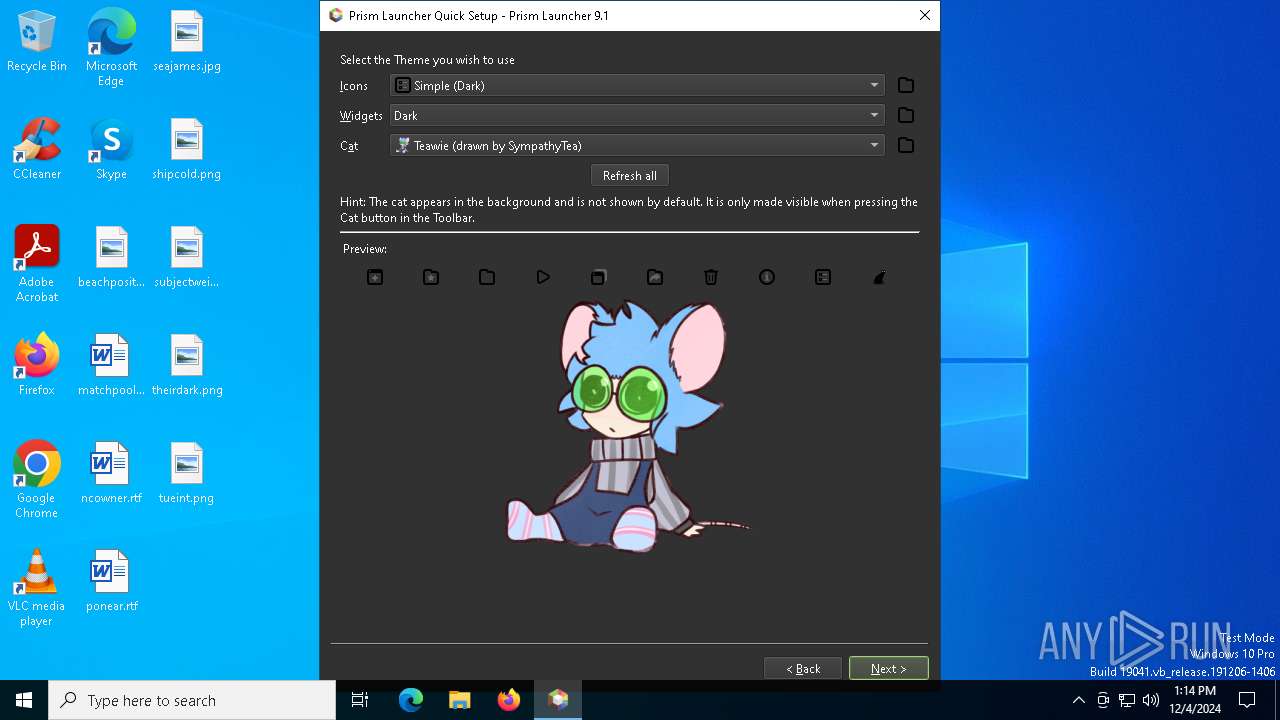Click the starred folder preview icon

point(431,277)
